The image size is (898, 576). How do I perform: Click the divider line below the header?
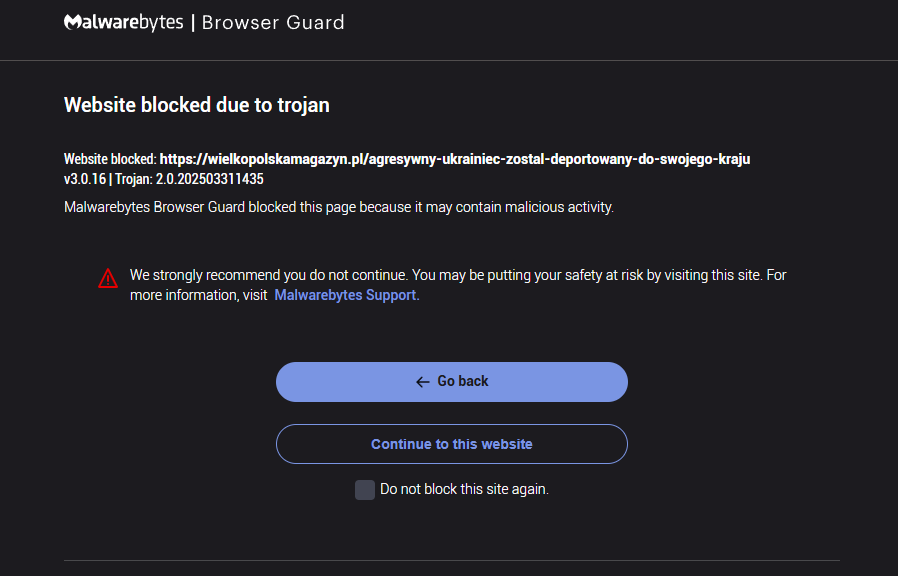point(449,60)
